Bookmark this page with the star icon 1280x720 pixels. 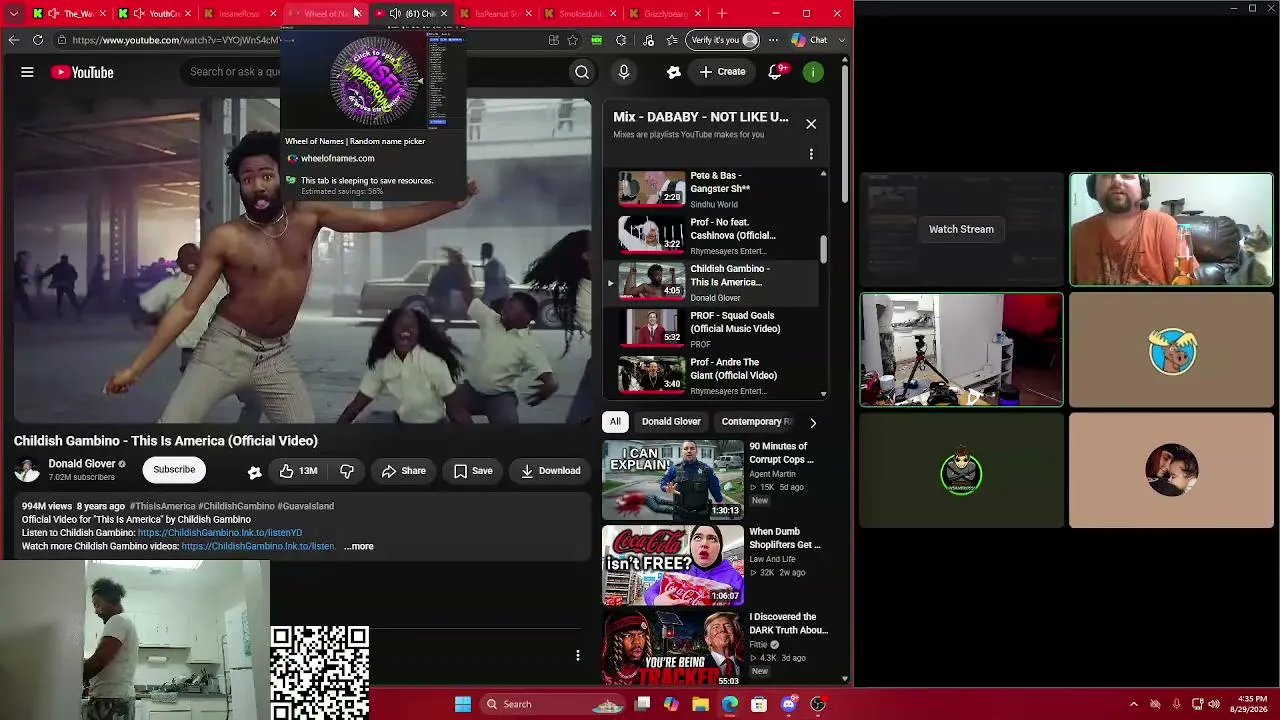tap(573, 40)
